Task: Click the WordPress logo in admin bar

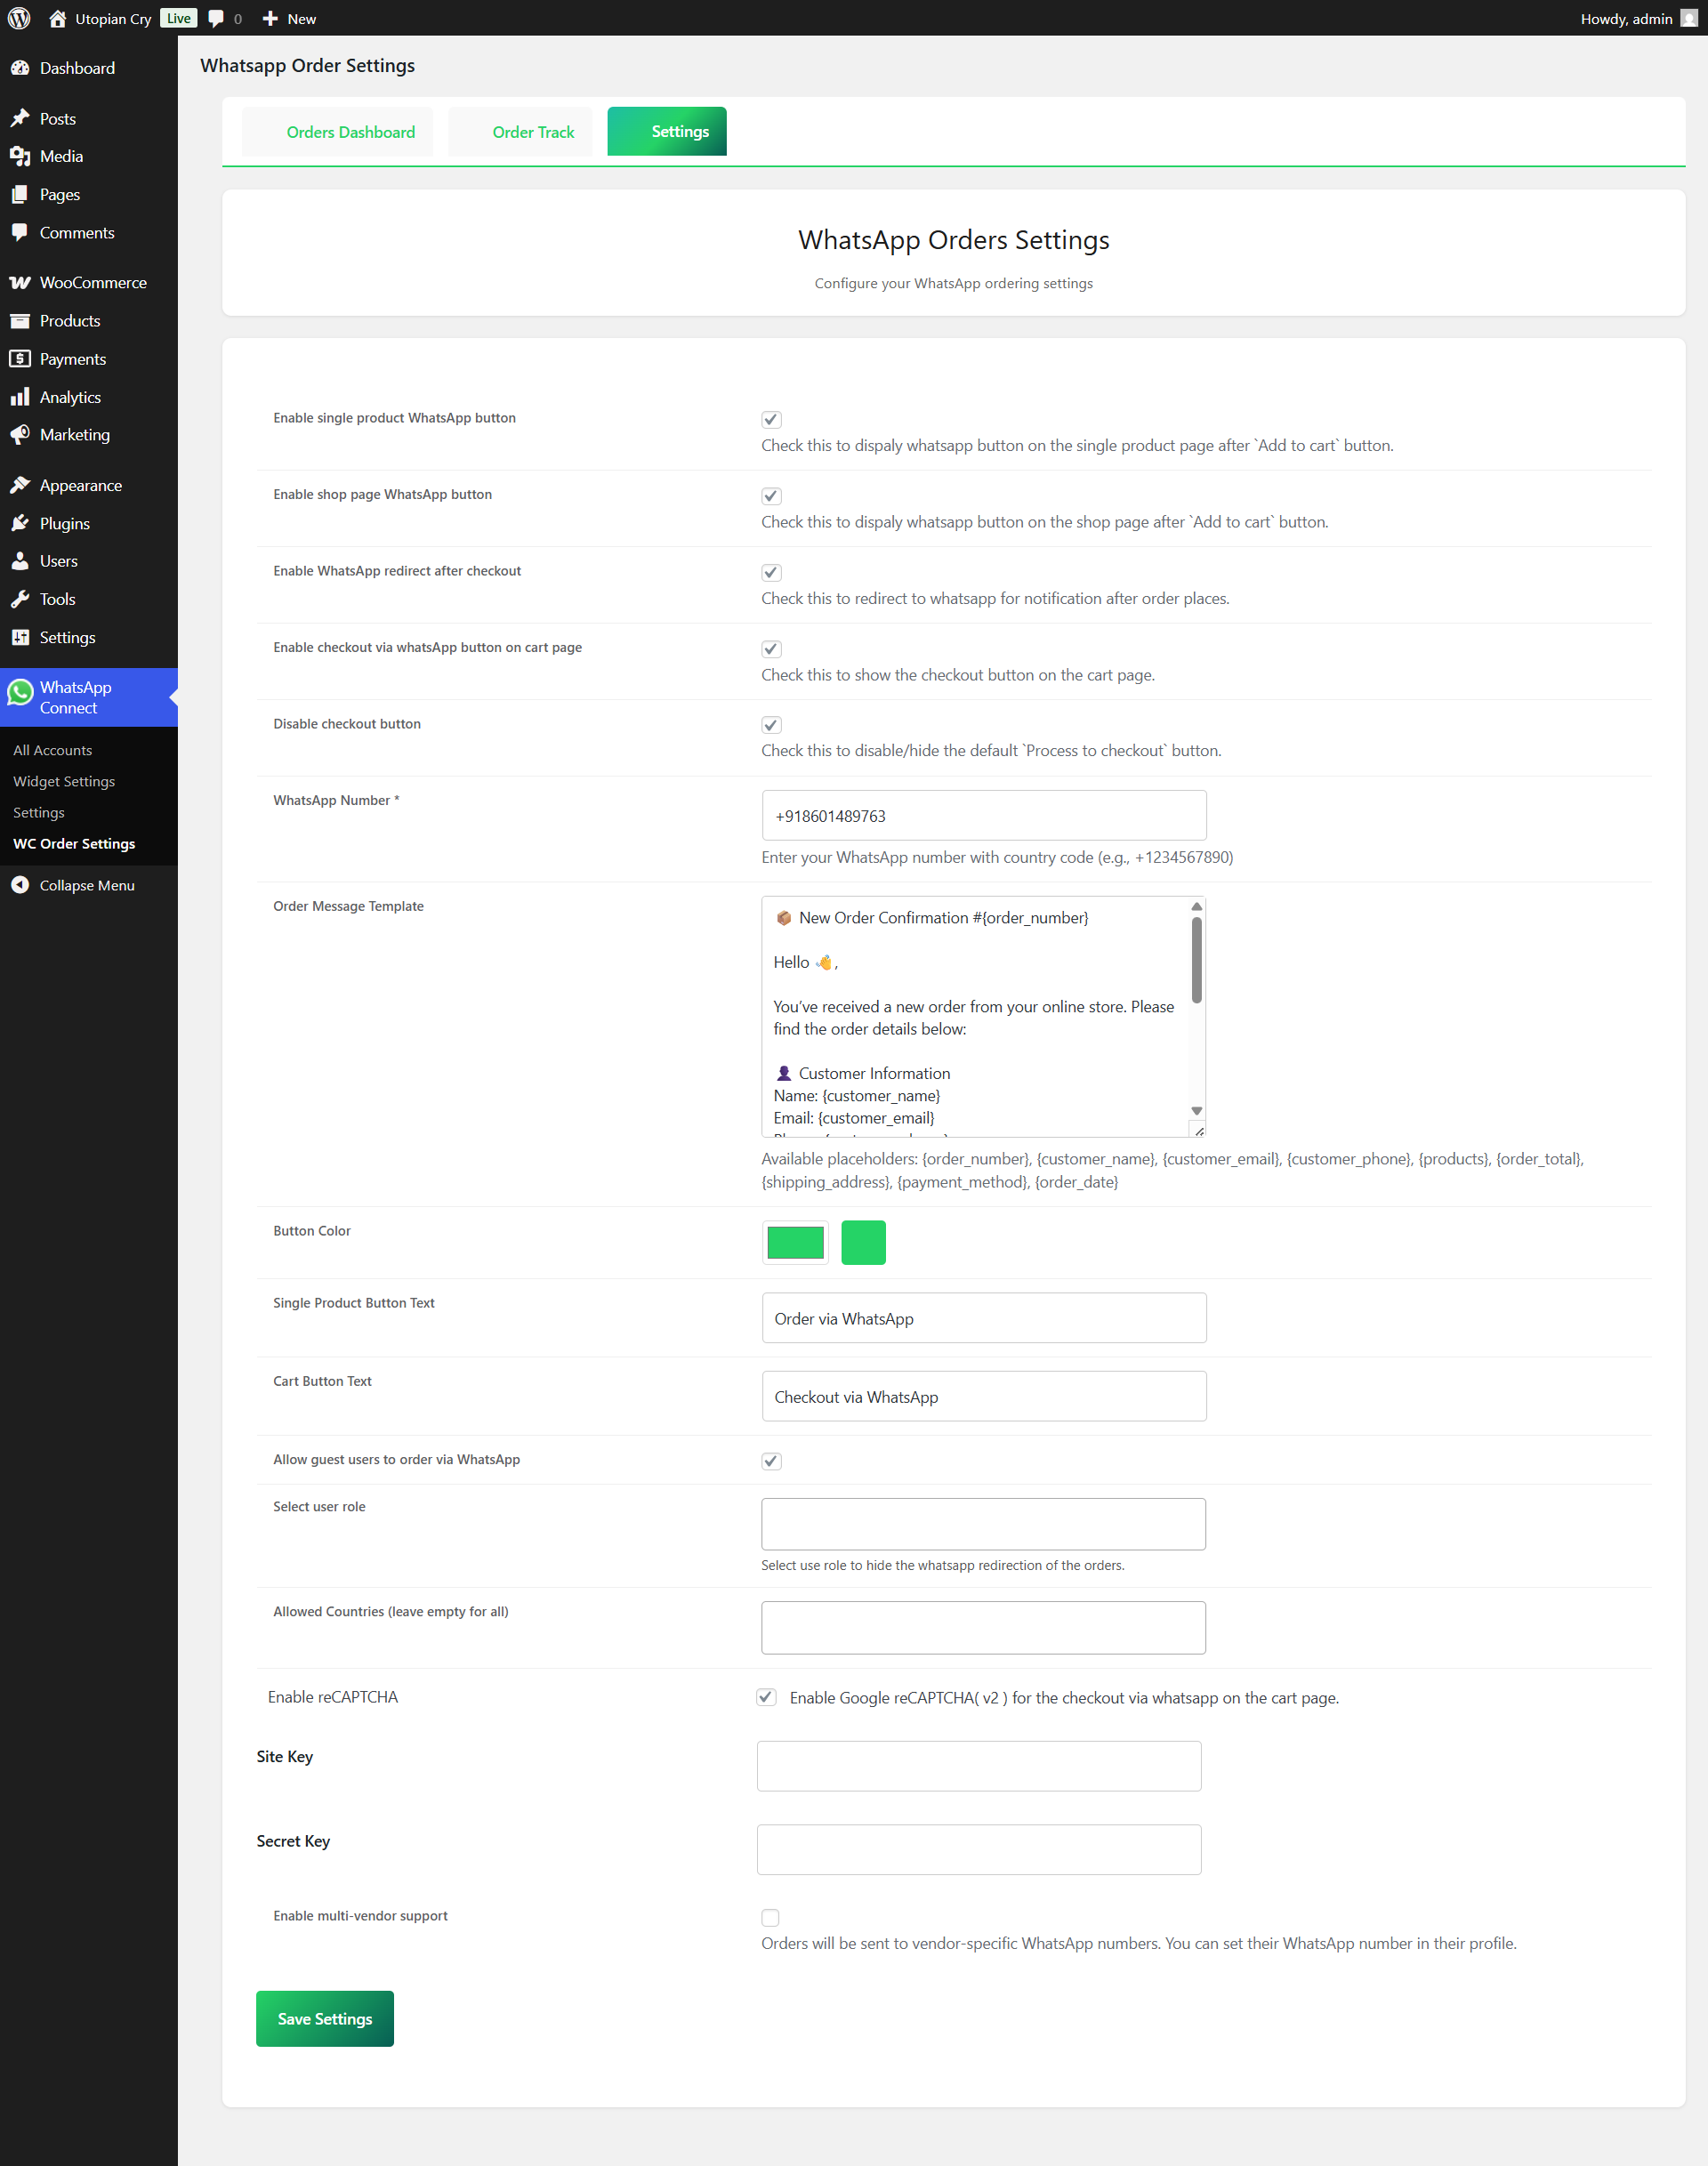Action: tap(19, 18)
